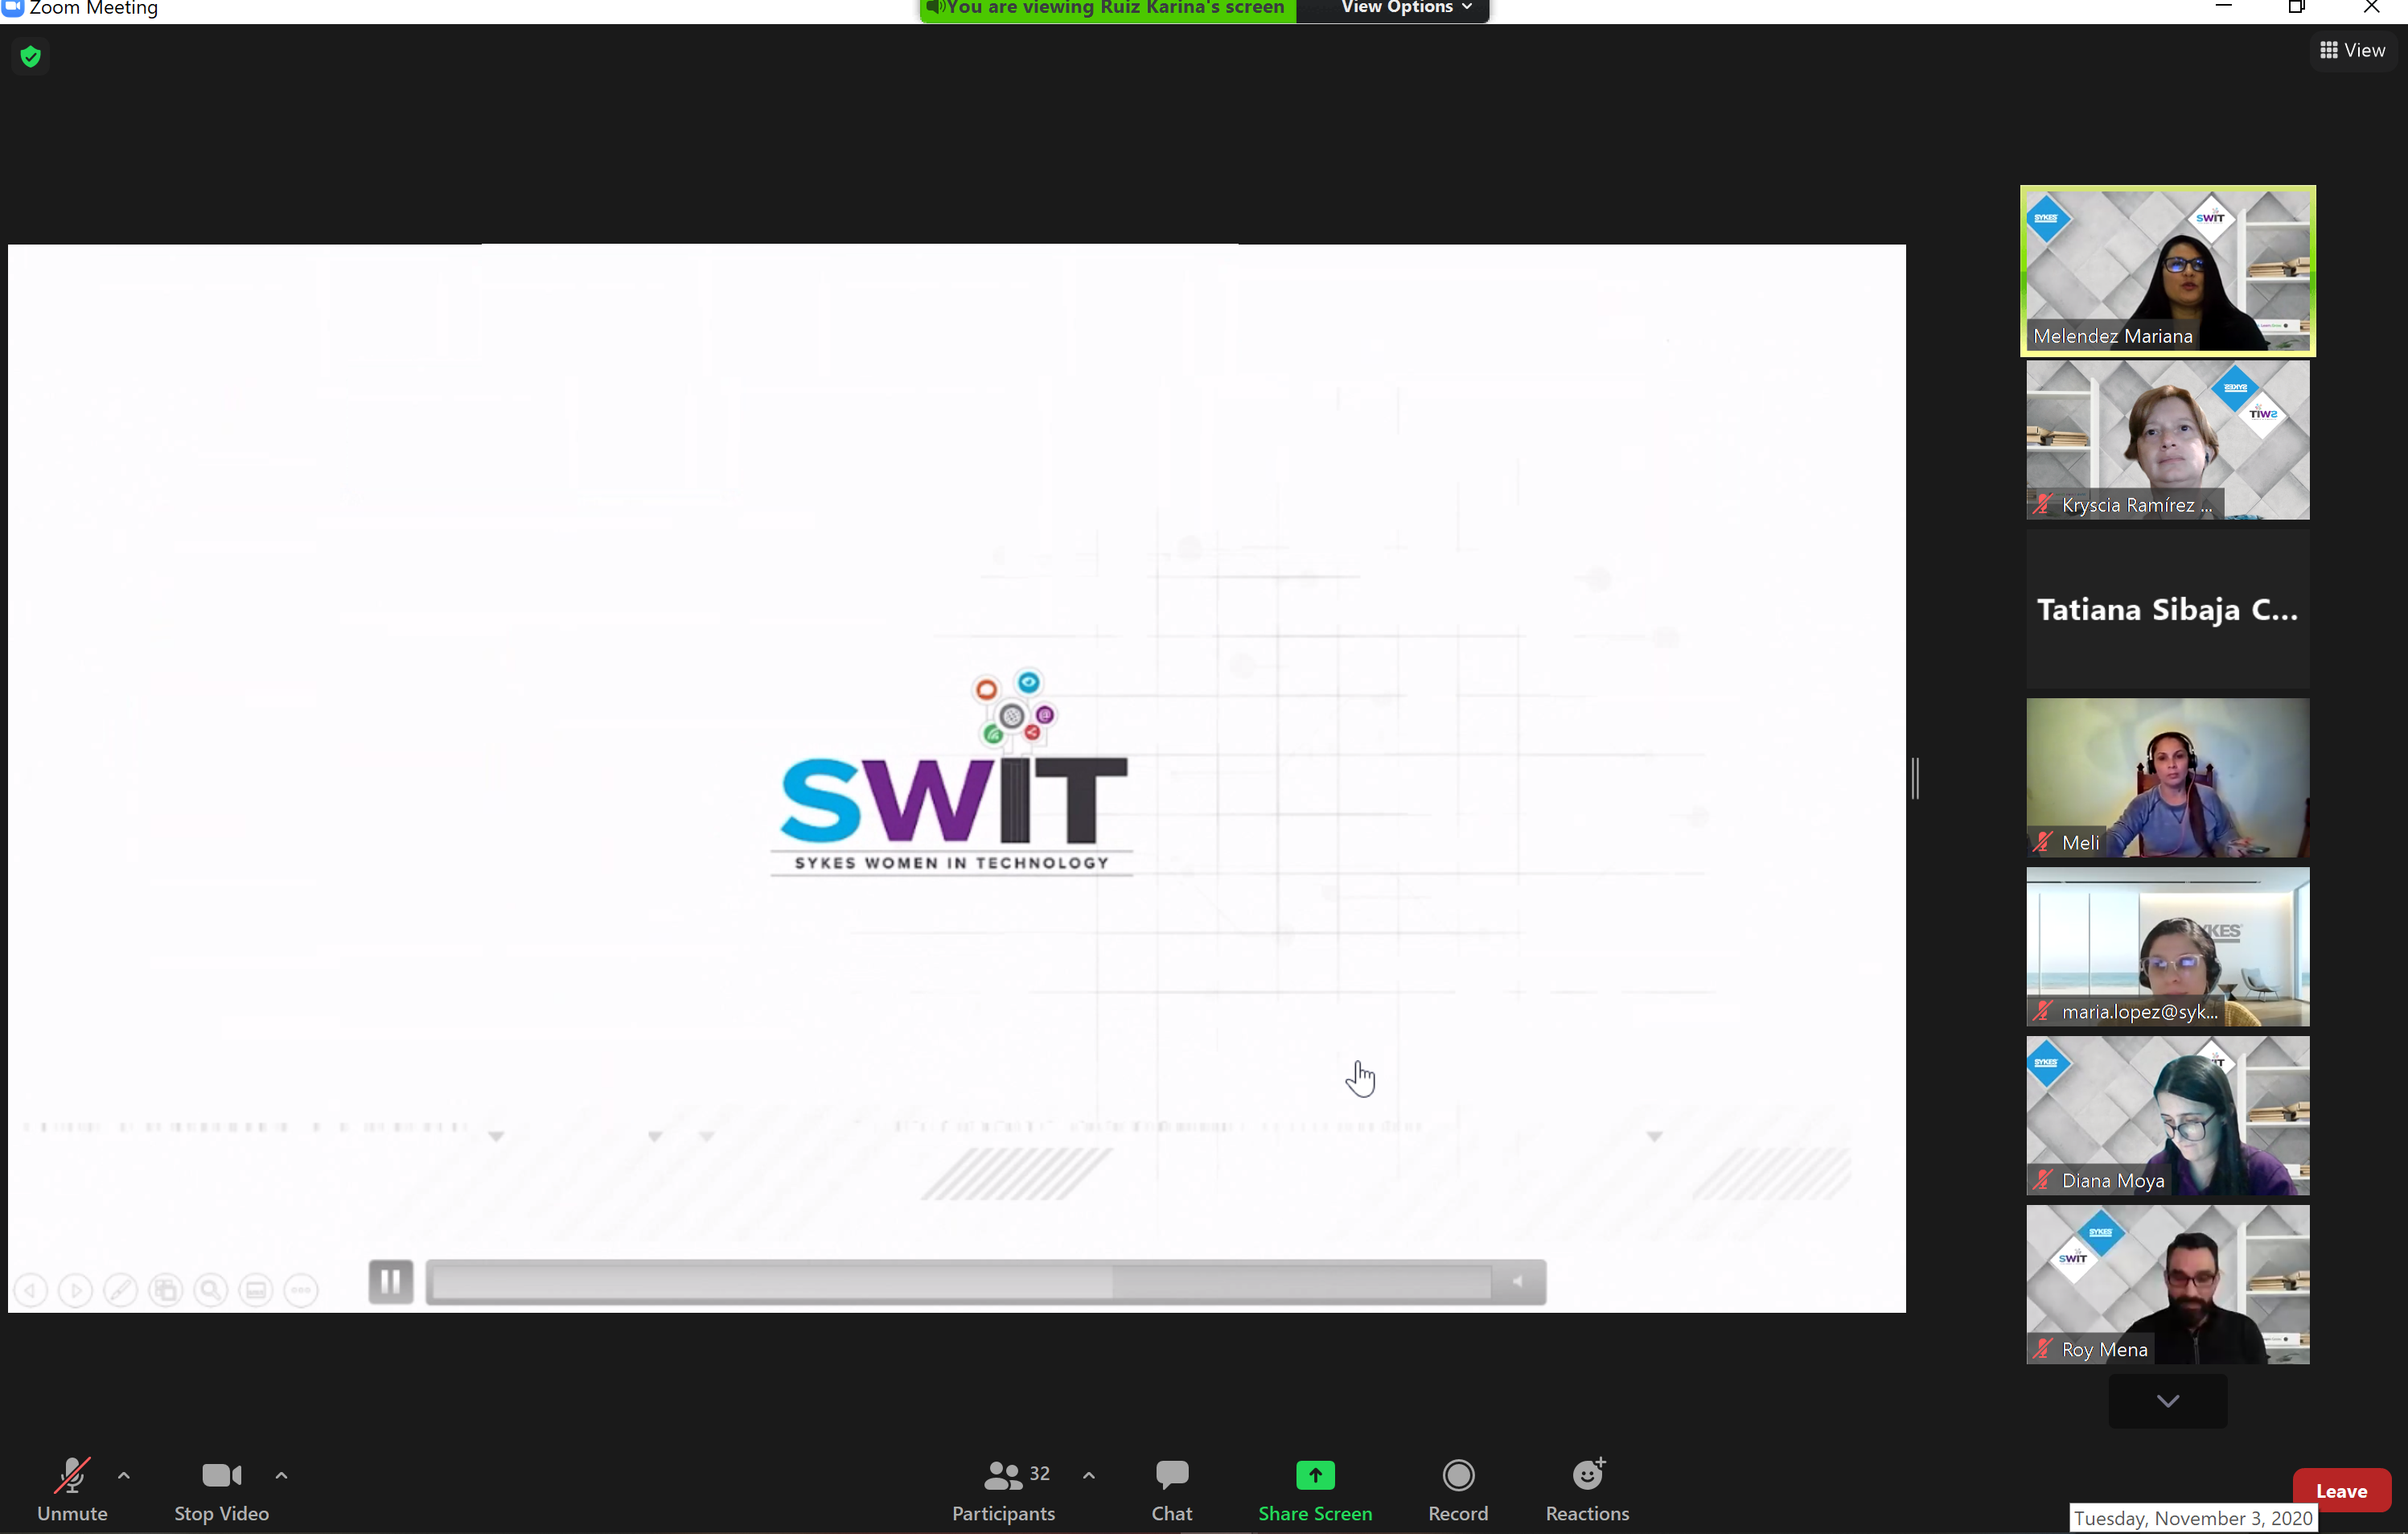2408x1534 pixels.
Task: Open the Chat panel
Action: pyautogui.click(x=1171, y=1490)
